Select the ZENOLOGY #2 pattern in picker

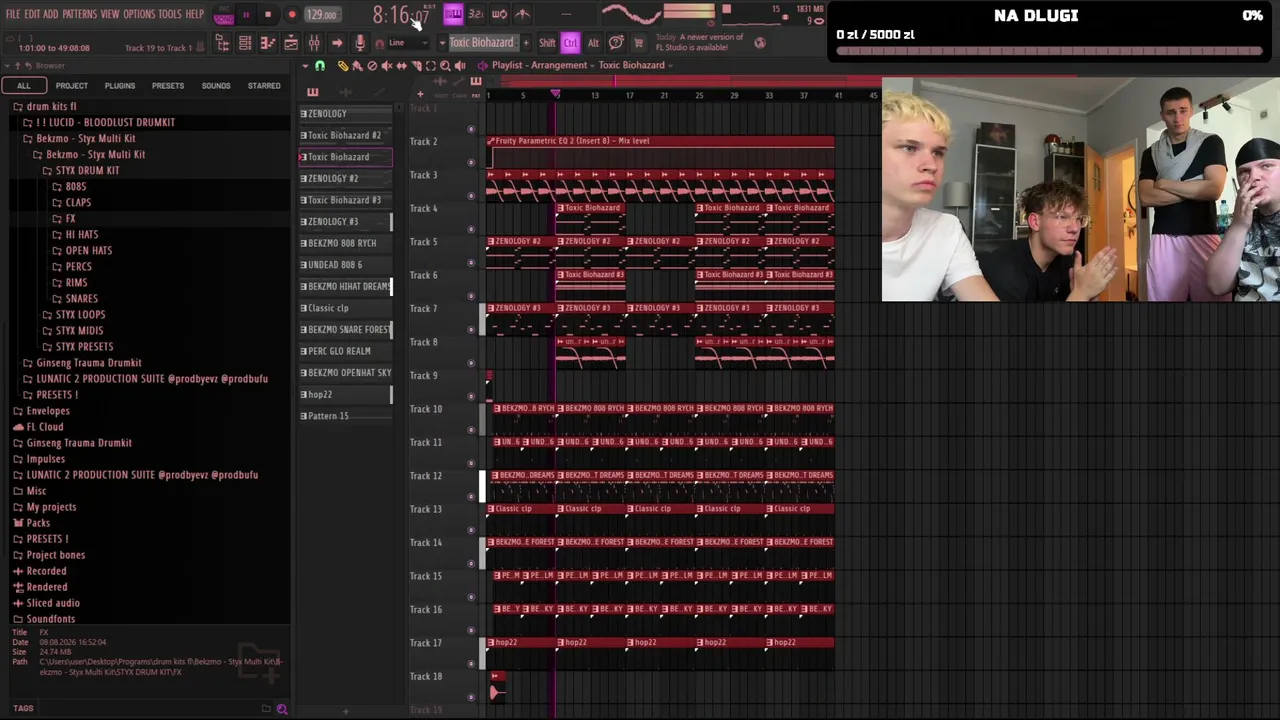(346, 179)
